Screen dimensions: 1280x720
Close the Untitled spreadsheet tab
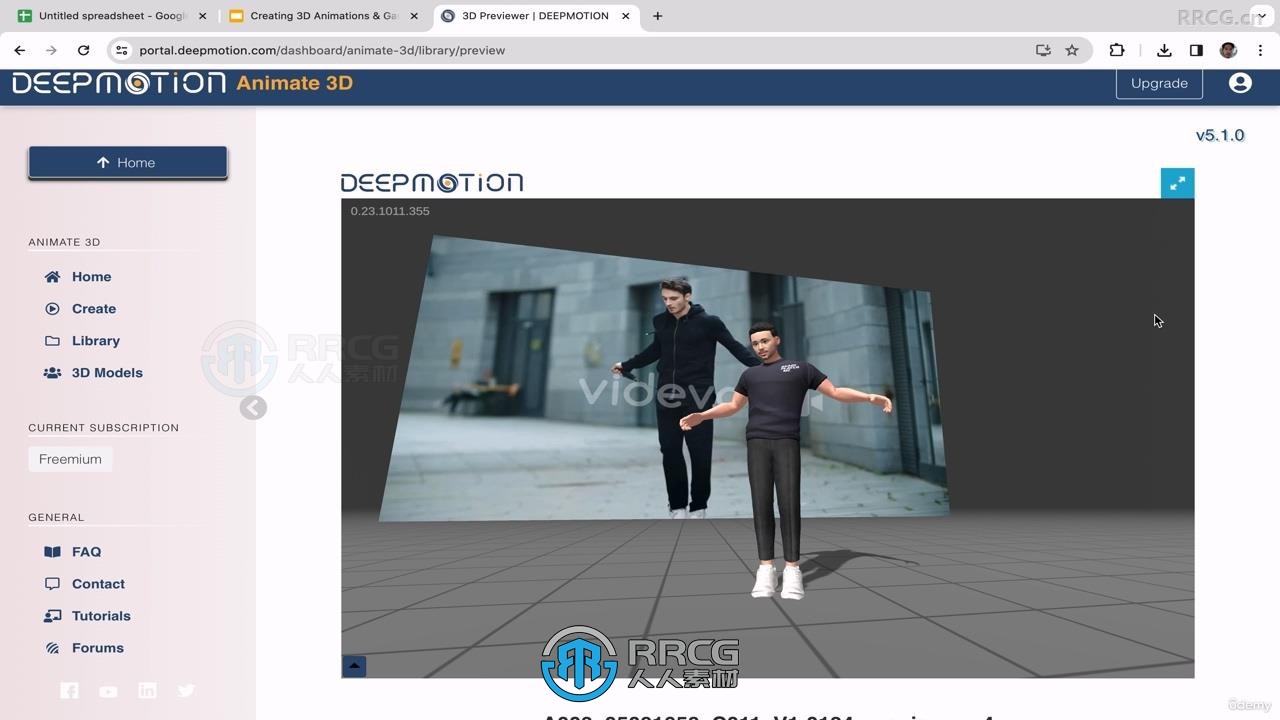point(202,16)
